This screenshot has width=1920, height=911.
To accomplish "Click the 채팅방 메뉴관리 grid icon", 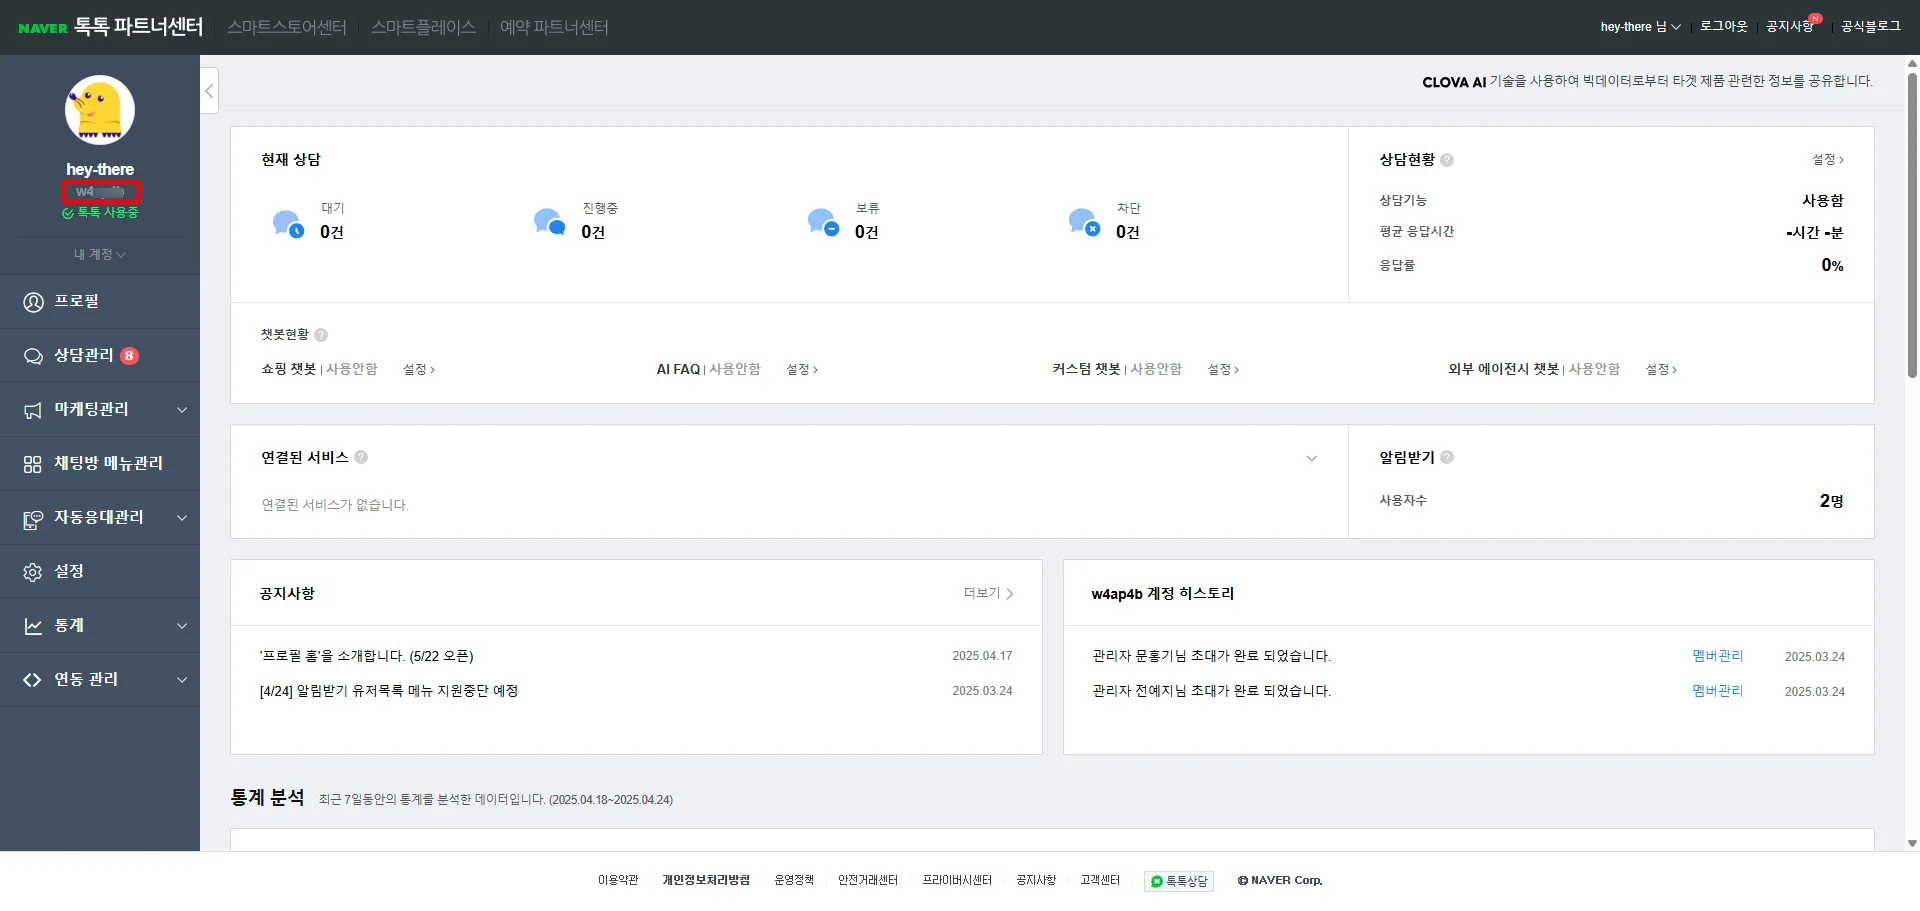I will coord(33,464).
